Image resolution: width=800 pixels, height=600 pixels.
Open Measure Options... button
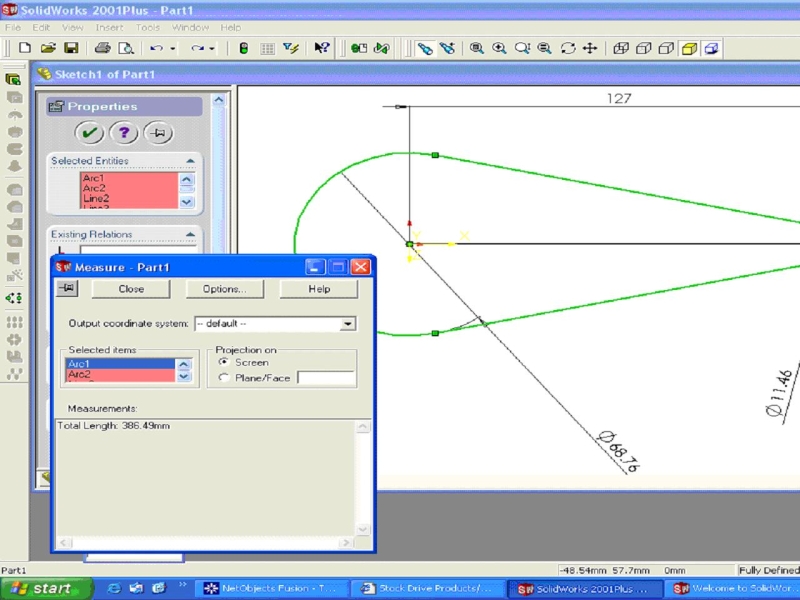[224, 289]
